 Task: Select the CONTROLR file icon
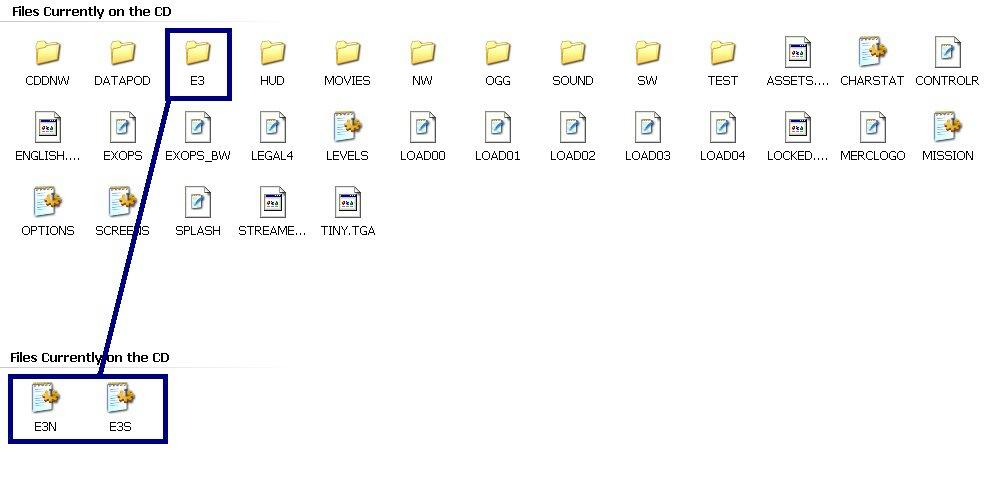pos(948,52)
